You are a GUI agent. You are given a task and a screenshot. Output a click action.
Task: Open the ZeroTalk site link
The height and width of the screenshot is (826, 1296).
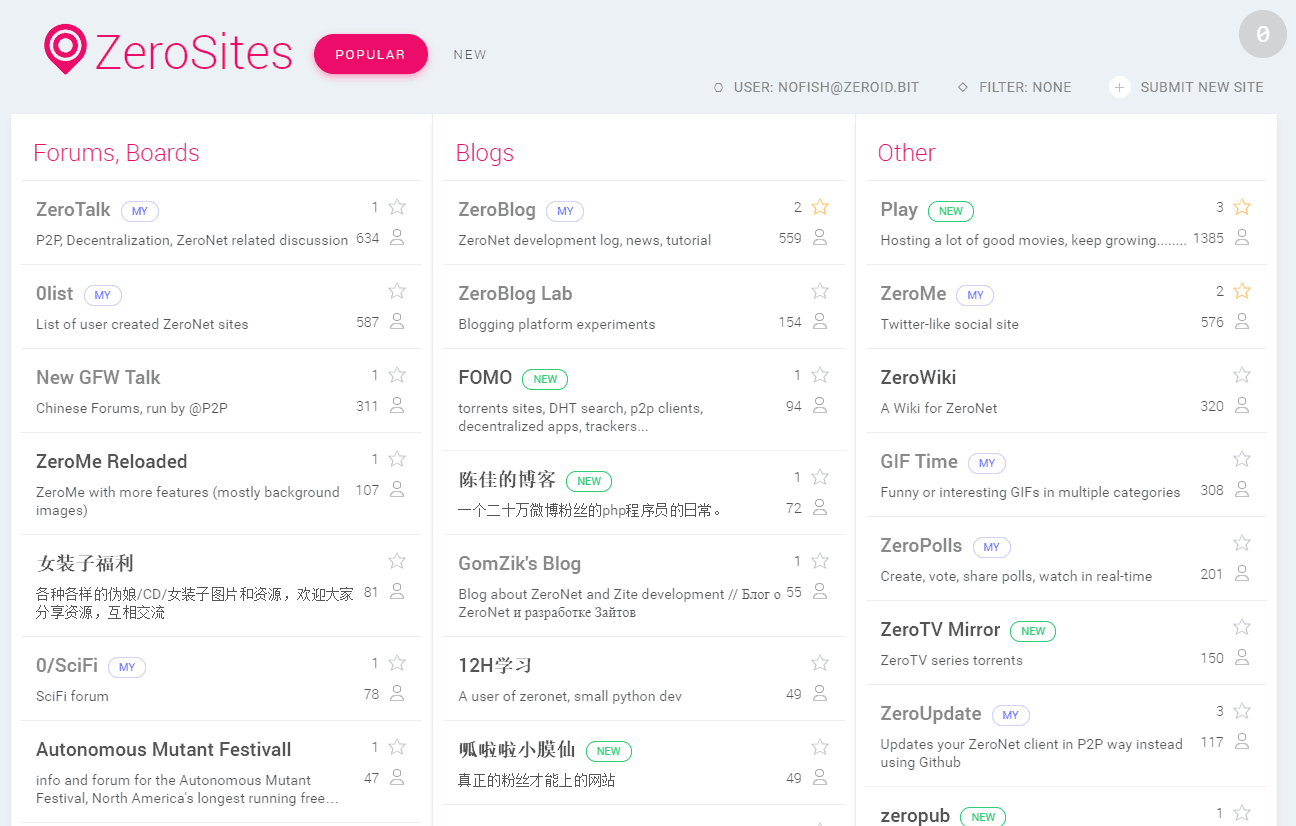point(73,209)
